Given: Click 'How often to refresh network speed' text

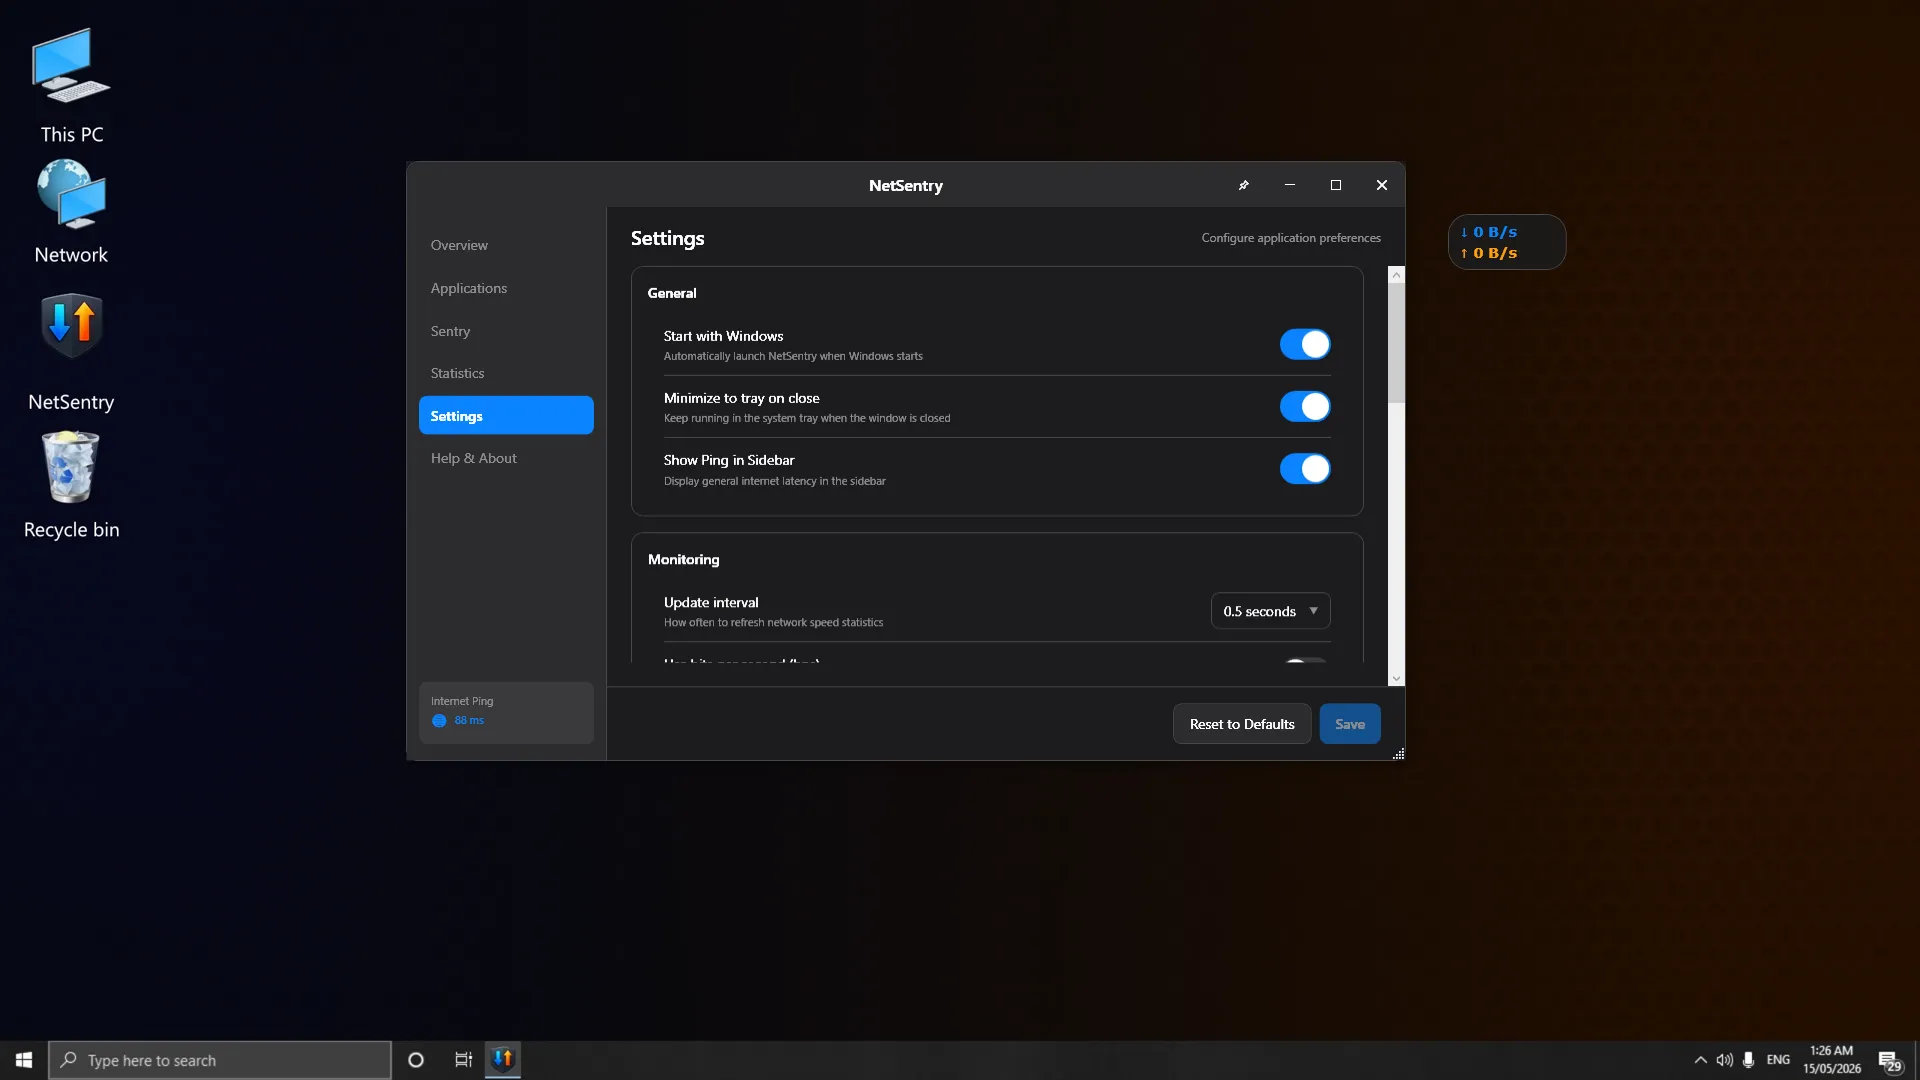Looking at the screenshot, I should click(774, 622).
